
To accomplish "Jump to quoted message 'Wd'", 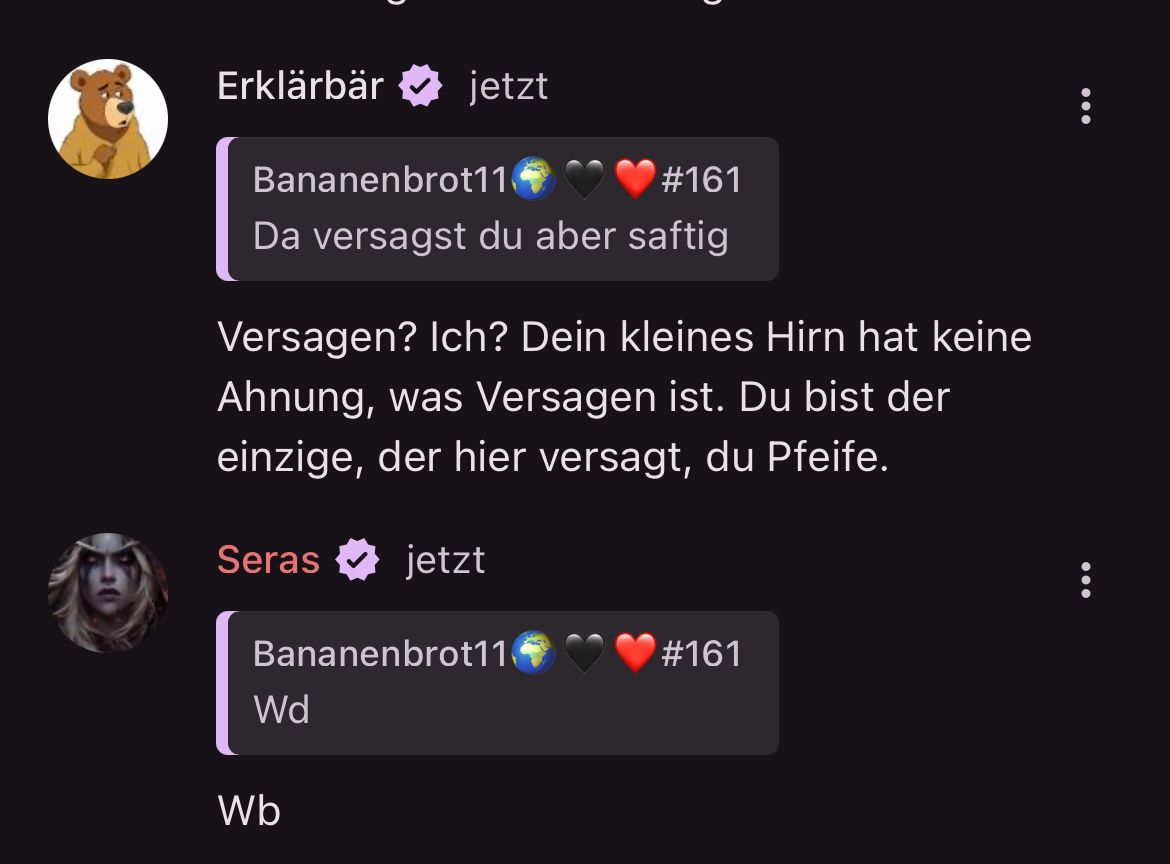I will click(498, 683).
